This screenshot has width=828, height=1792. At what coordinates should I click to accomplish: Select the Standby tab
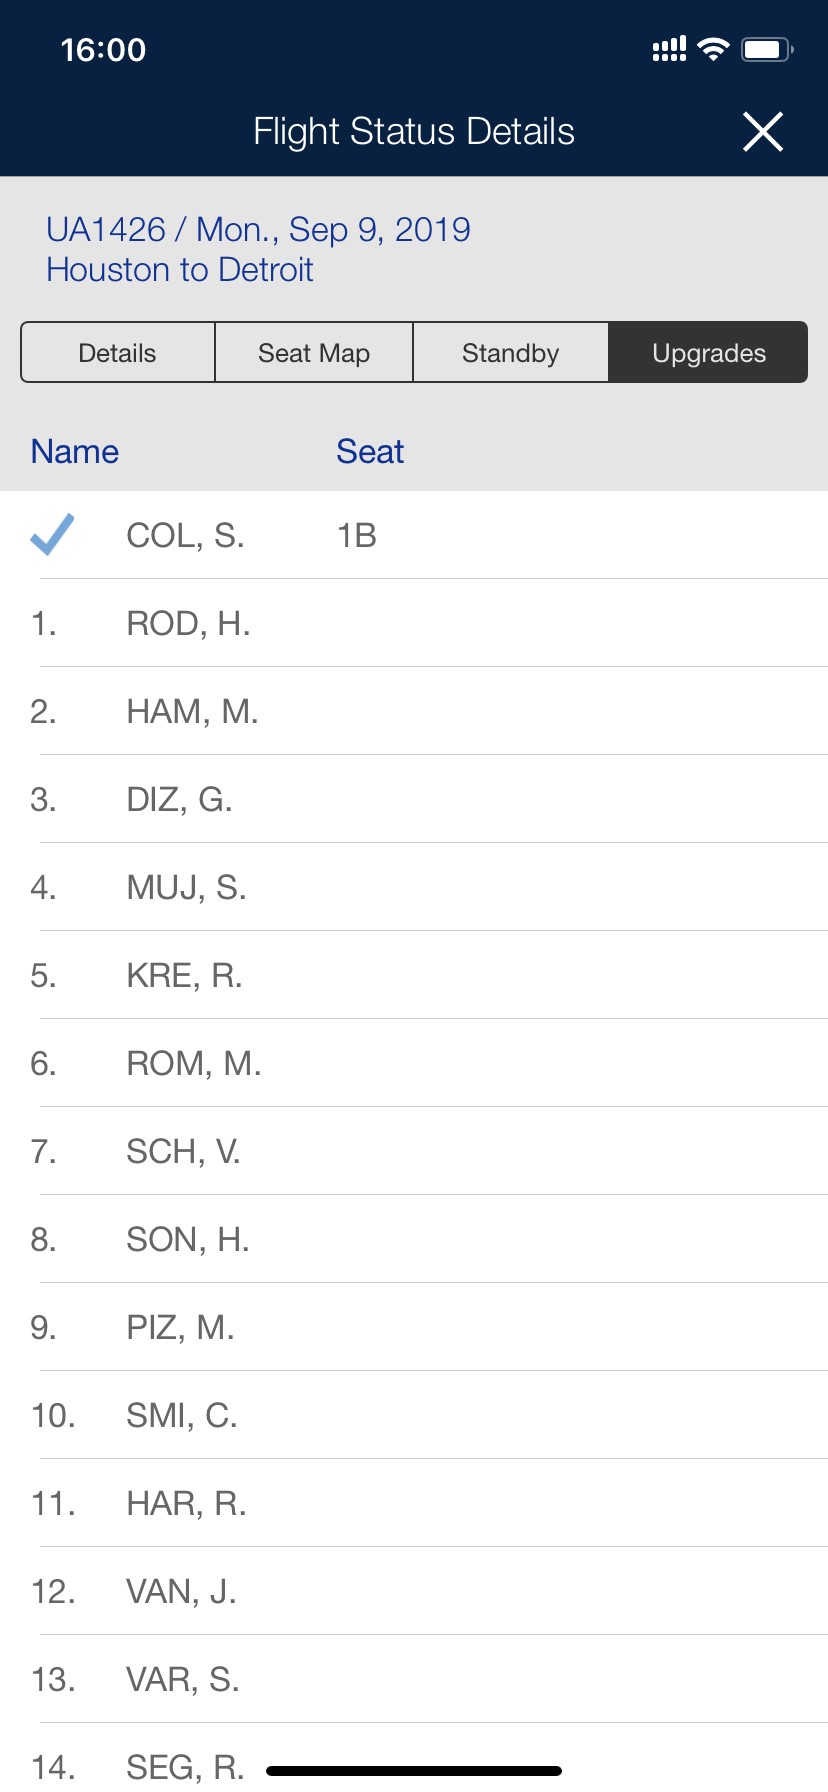tap(510, 353)
